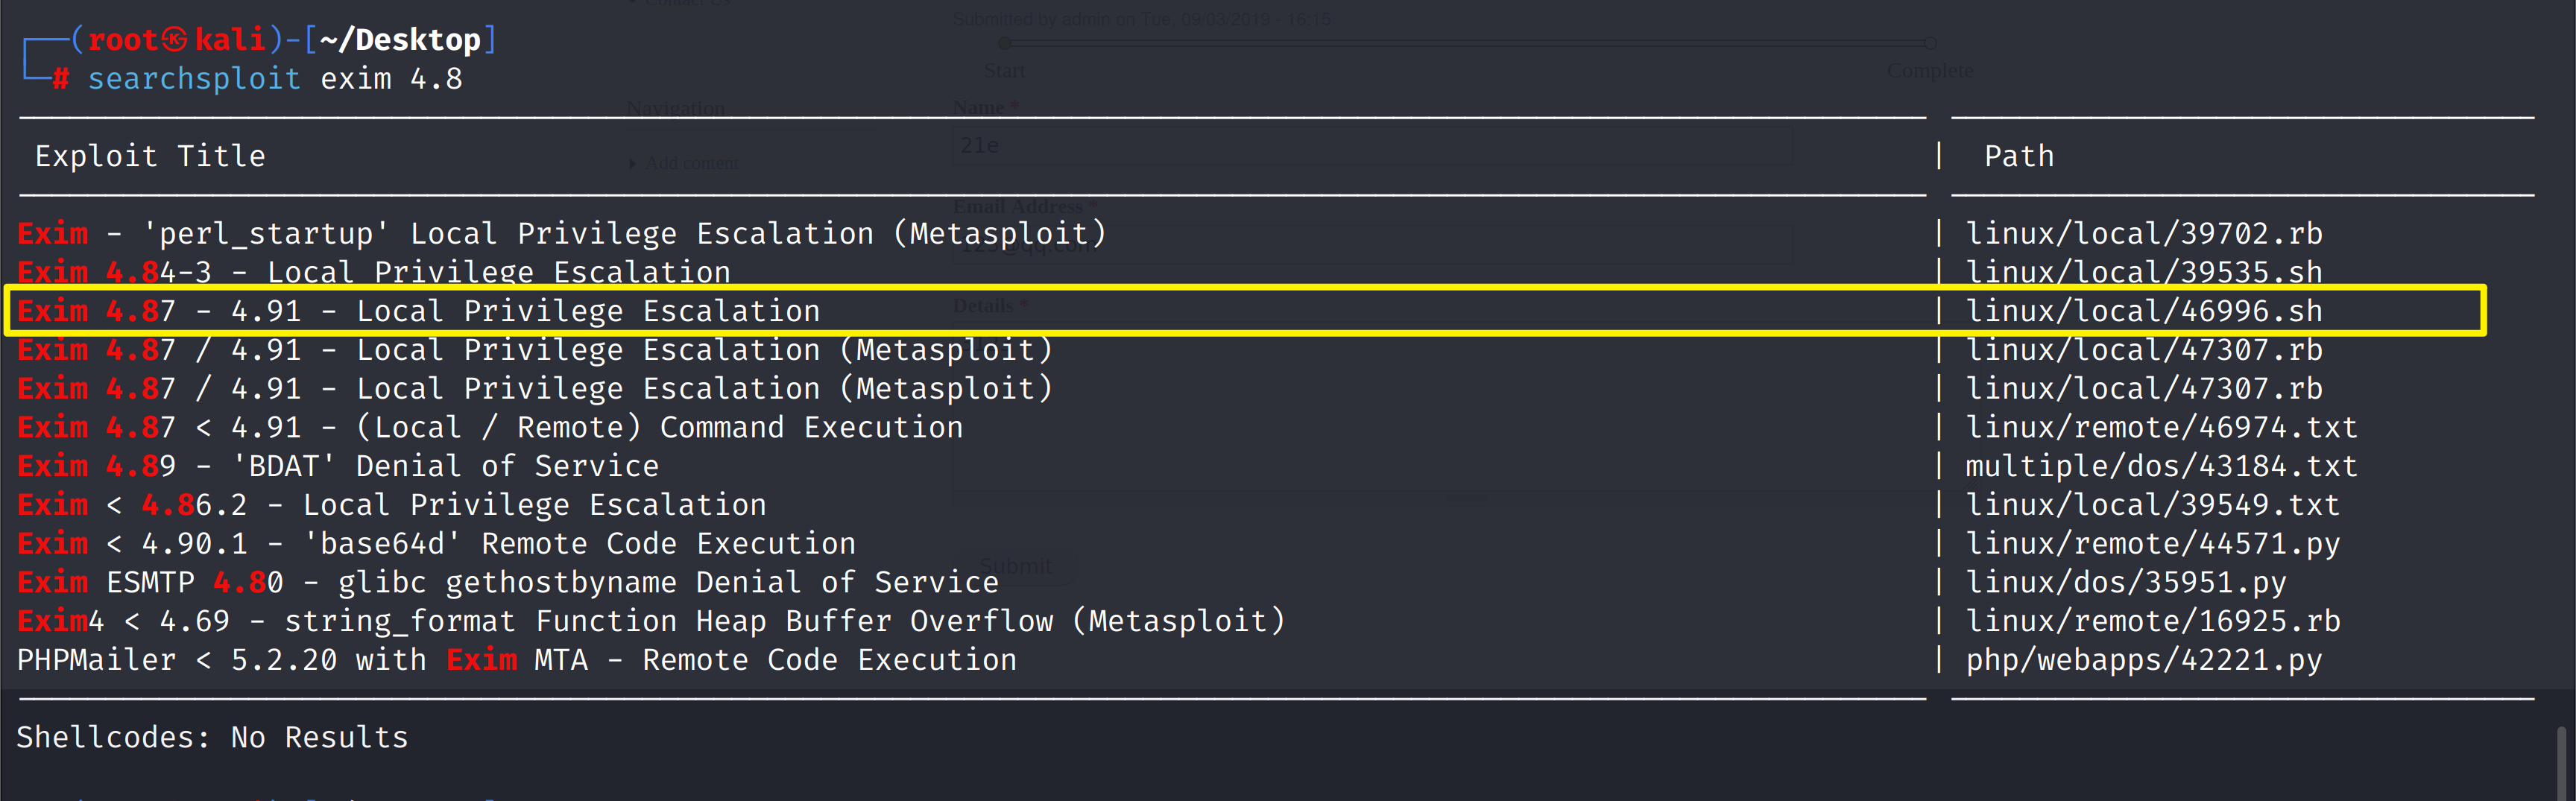Click the 'root' username in the prompt
Image resolution: width=2576 pixels, height=801 pixels.
(122, 40)
